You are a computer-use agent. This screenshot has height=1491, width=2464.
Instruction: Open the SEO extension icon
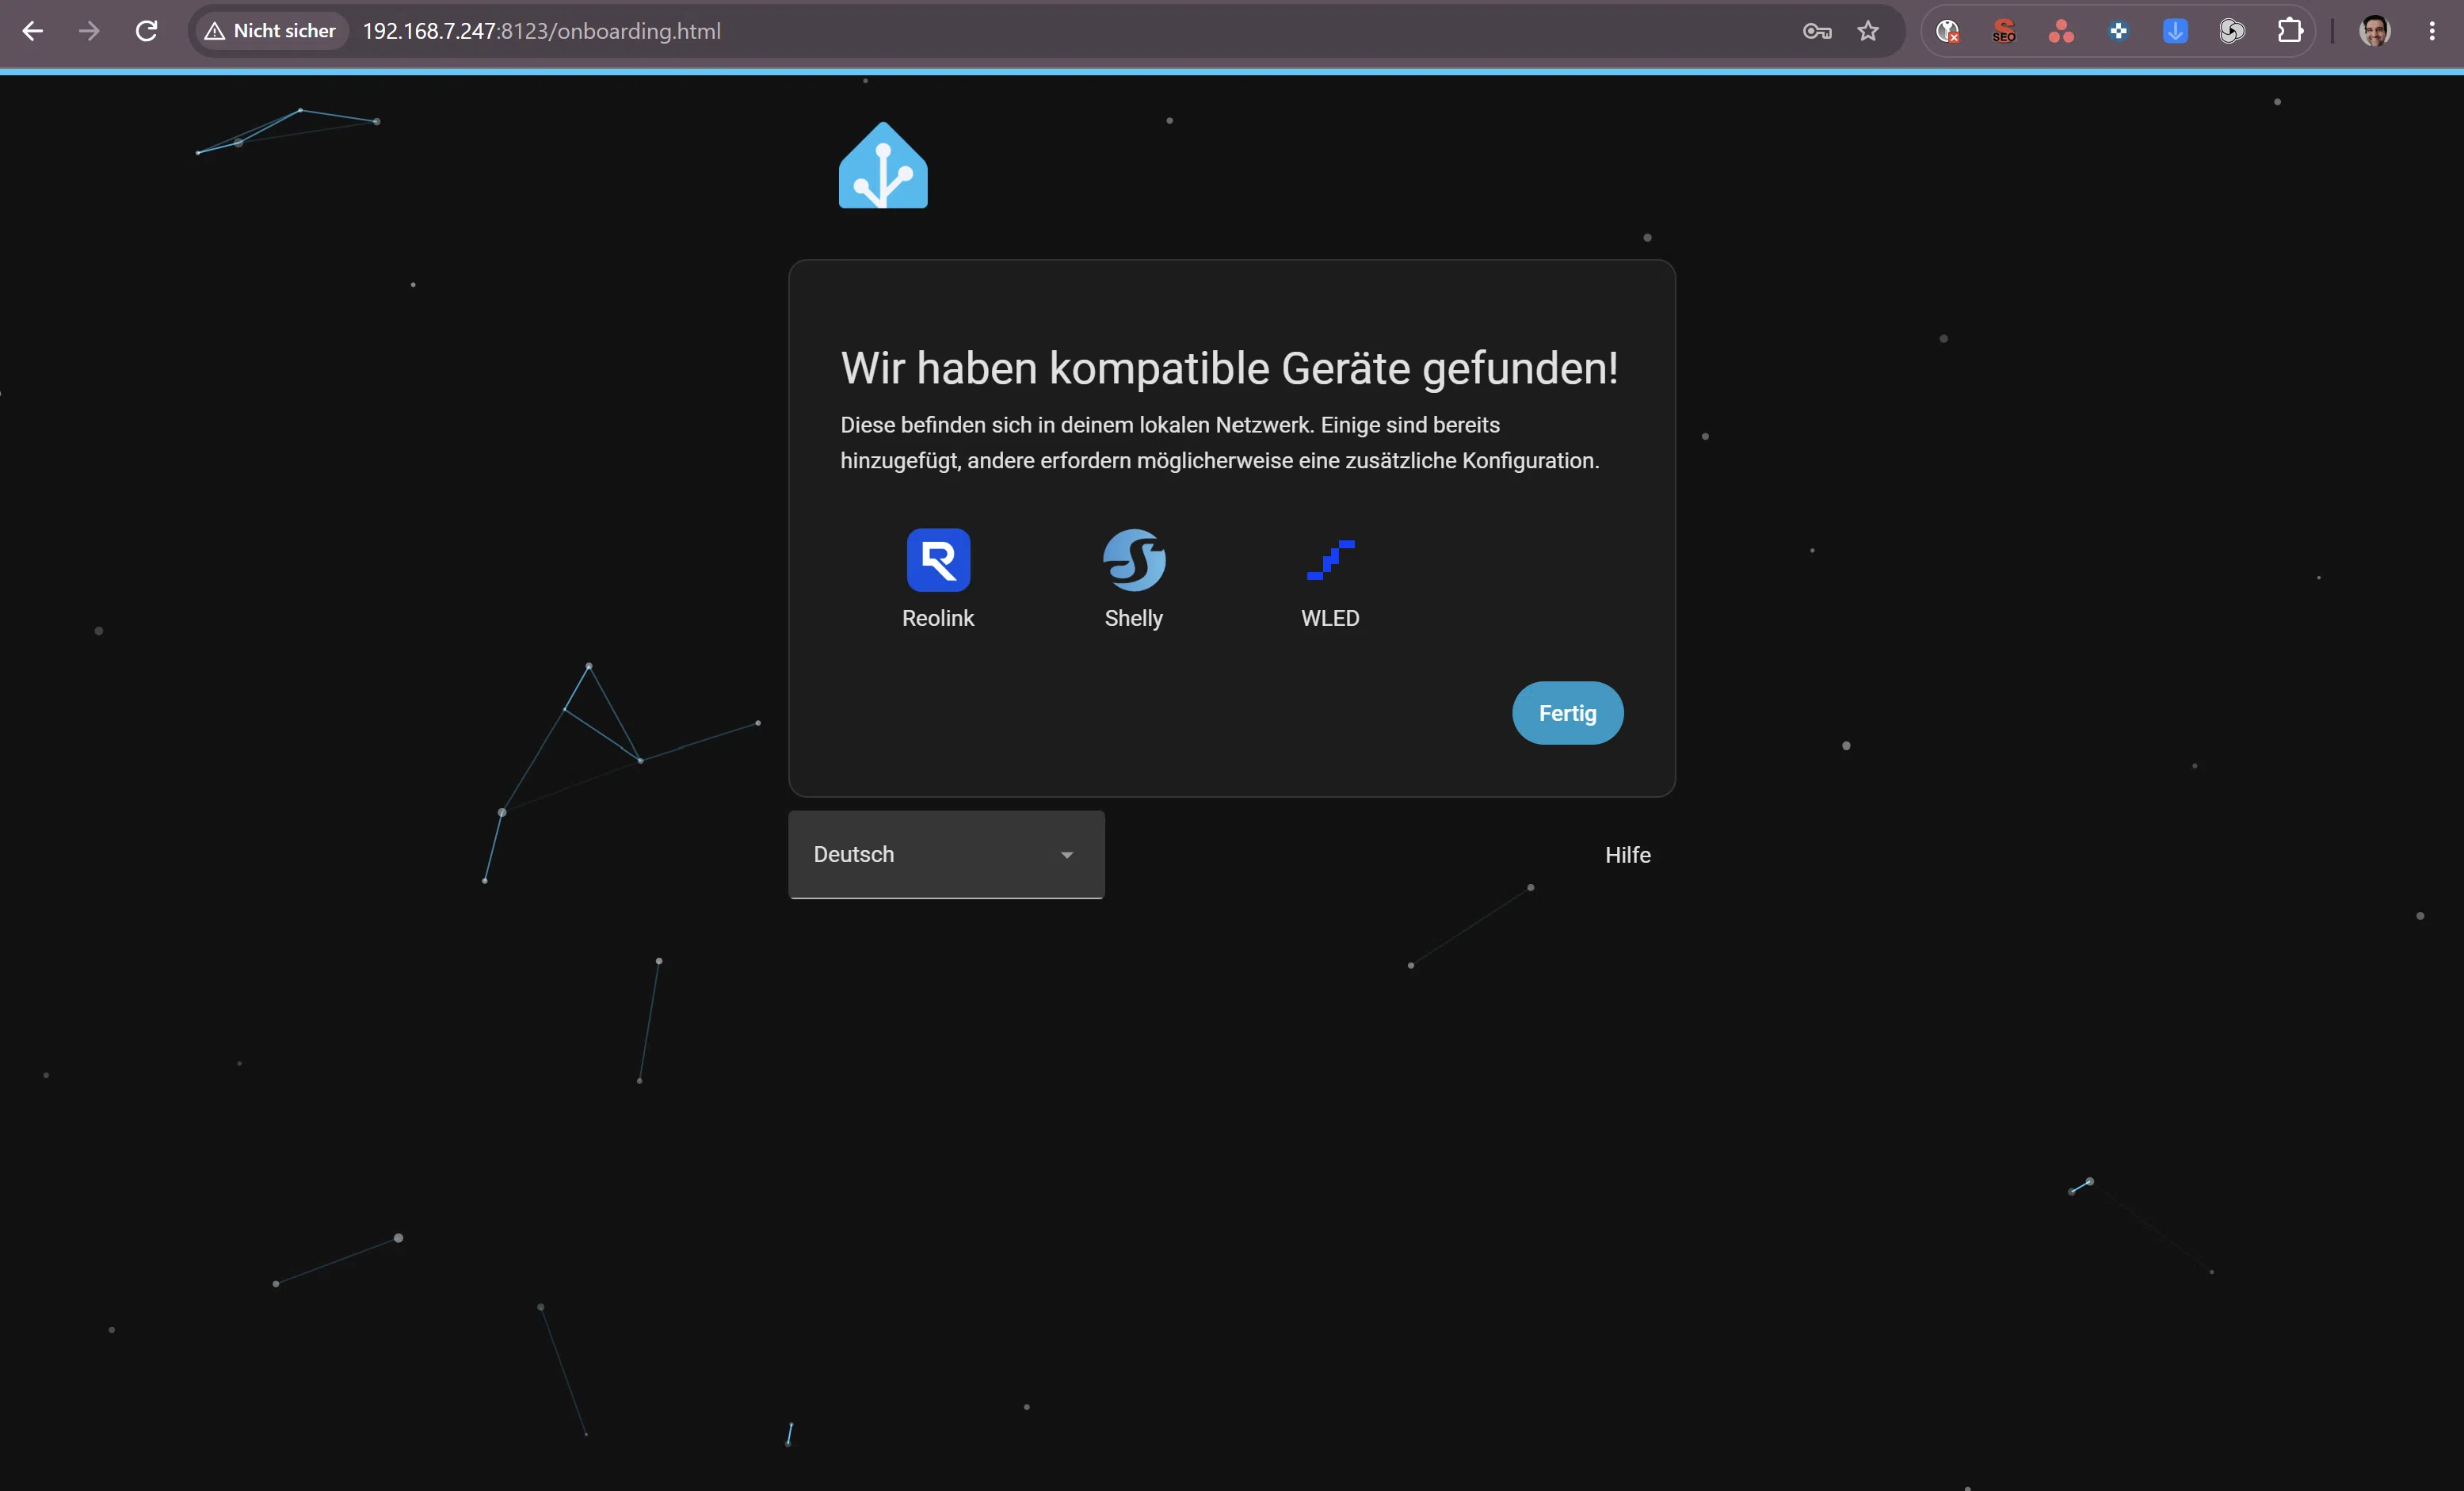2004,31
